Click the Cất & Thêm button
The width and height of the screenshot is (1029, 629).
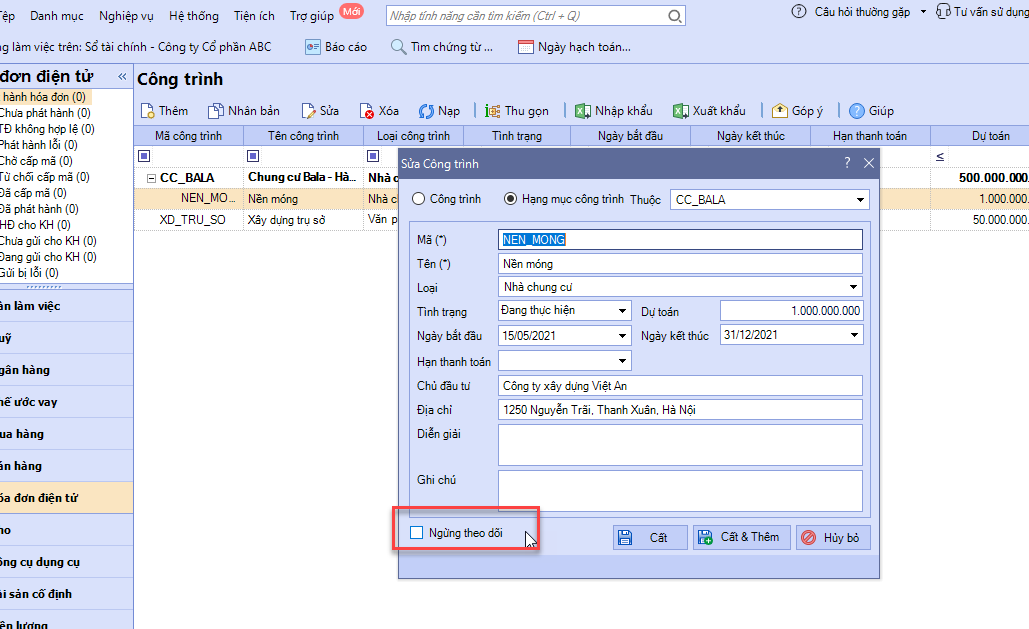click(x=742, y=537)
